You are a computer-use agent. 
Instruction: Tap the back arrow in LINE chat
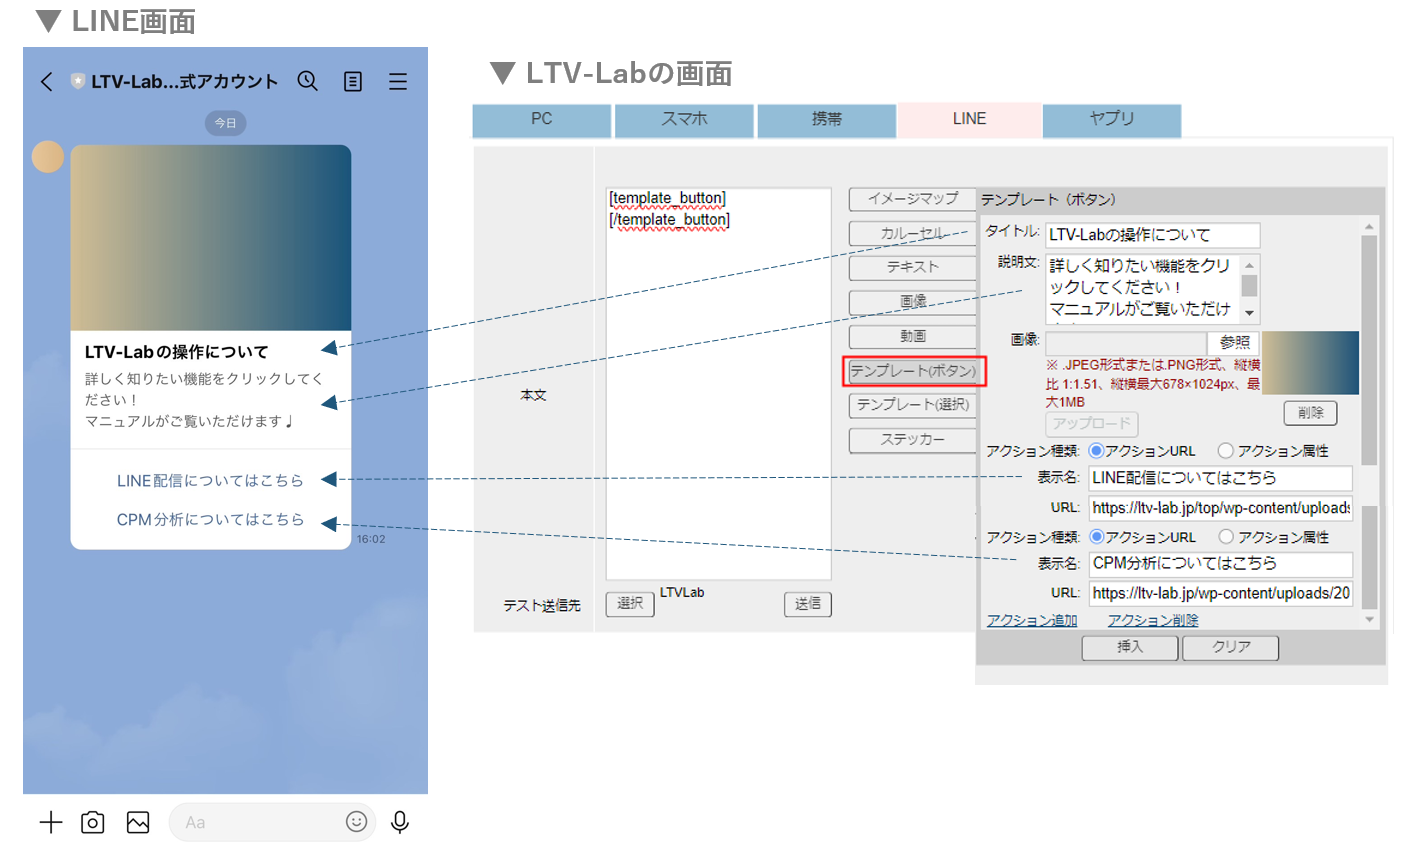(46, 82)
